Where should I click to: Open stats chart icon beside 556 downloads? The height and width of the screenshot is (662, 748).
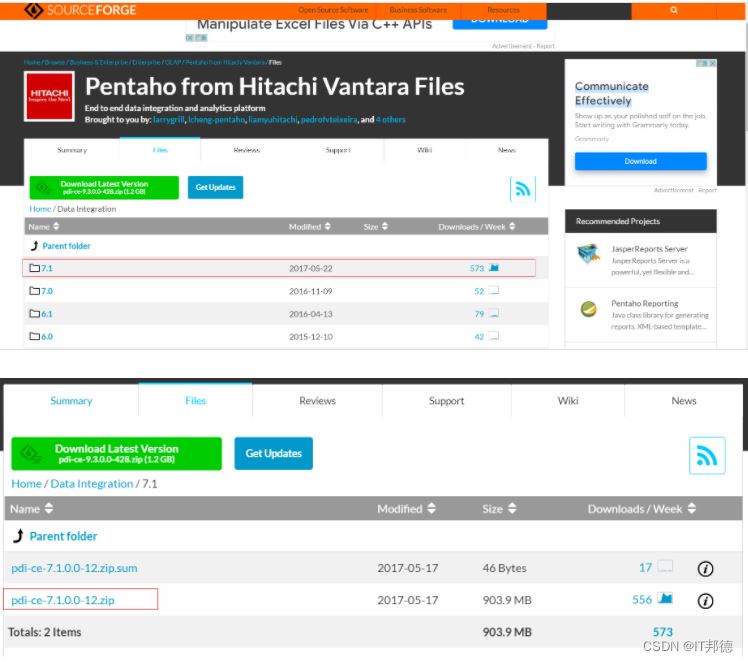coord(665,600)
